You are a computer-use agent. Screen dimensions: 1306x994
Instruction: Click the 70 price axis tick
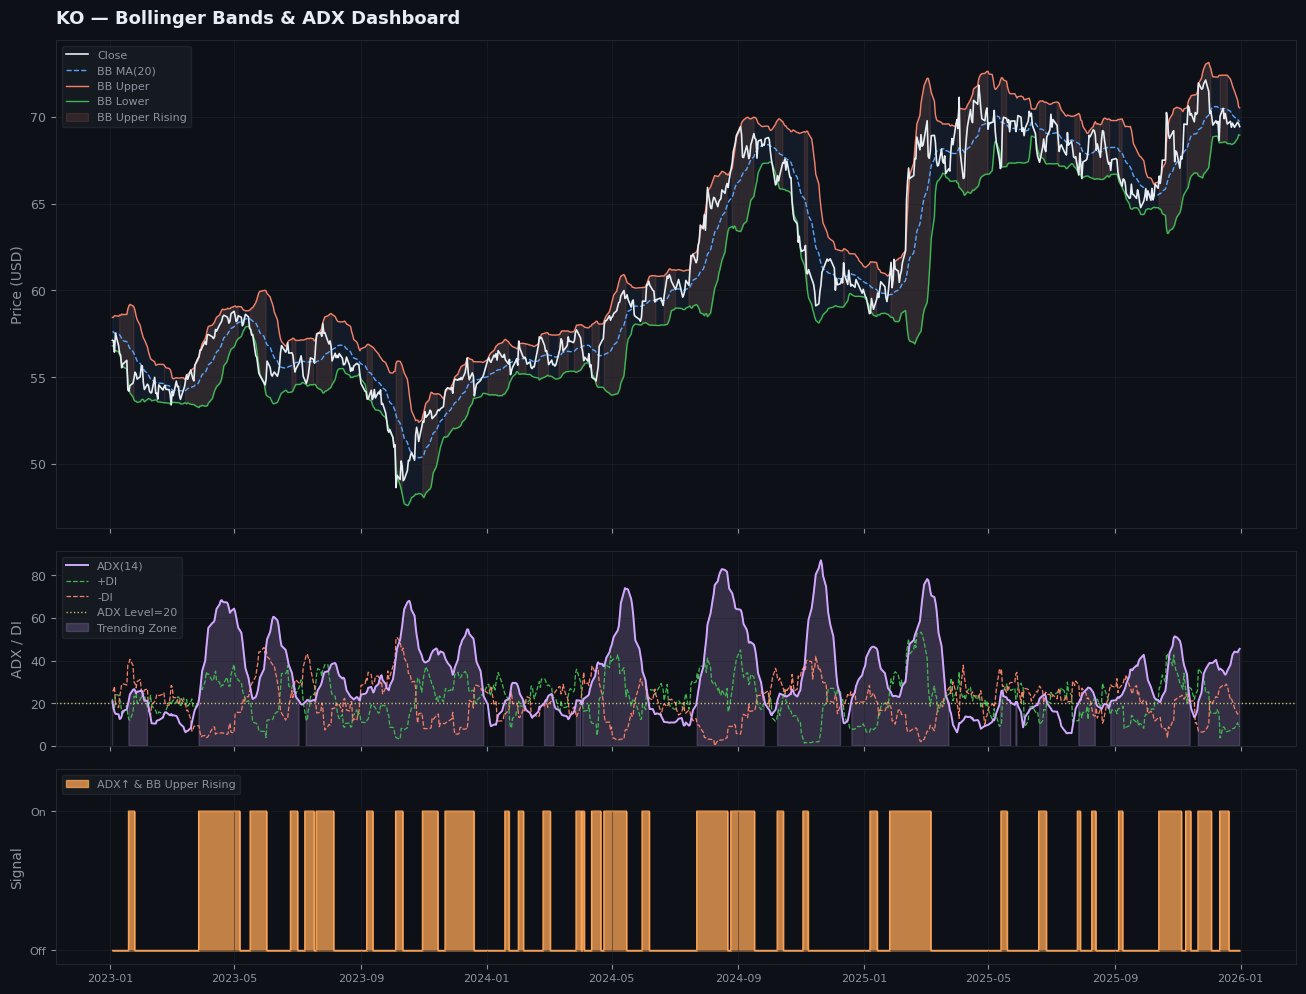38,117
